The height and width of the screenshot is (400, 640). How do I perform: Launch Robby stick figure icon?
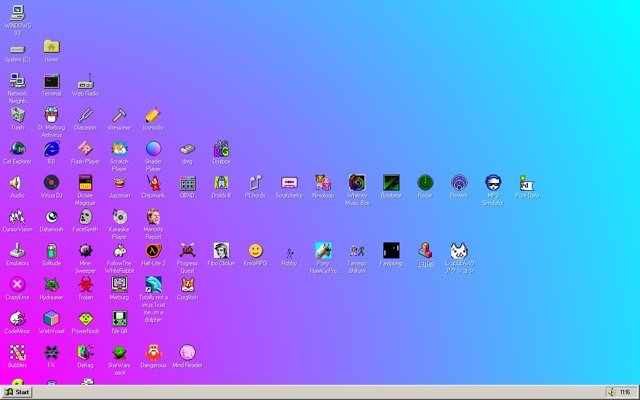[x=289, y=253]
